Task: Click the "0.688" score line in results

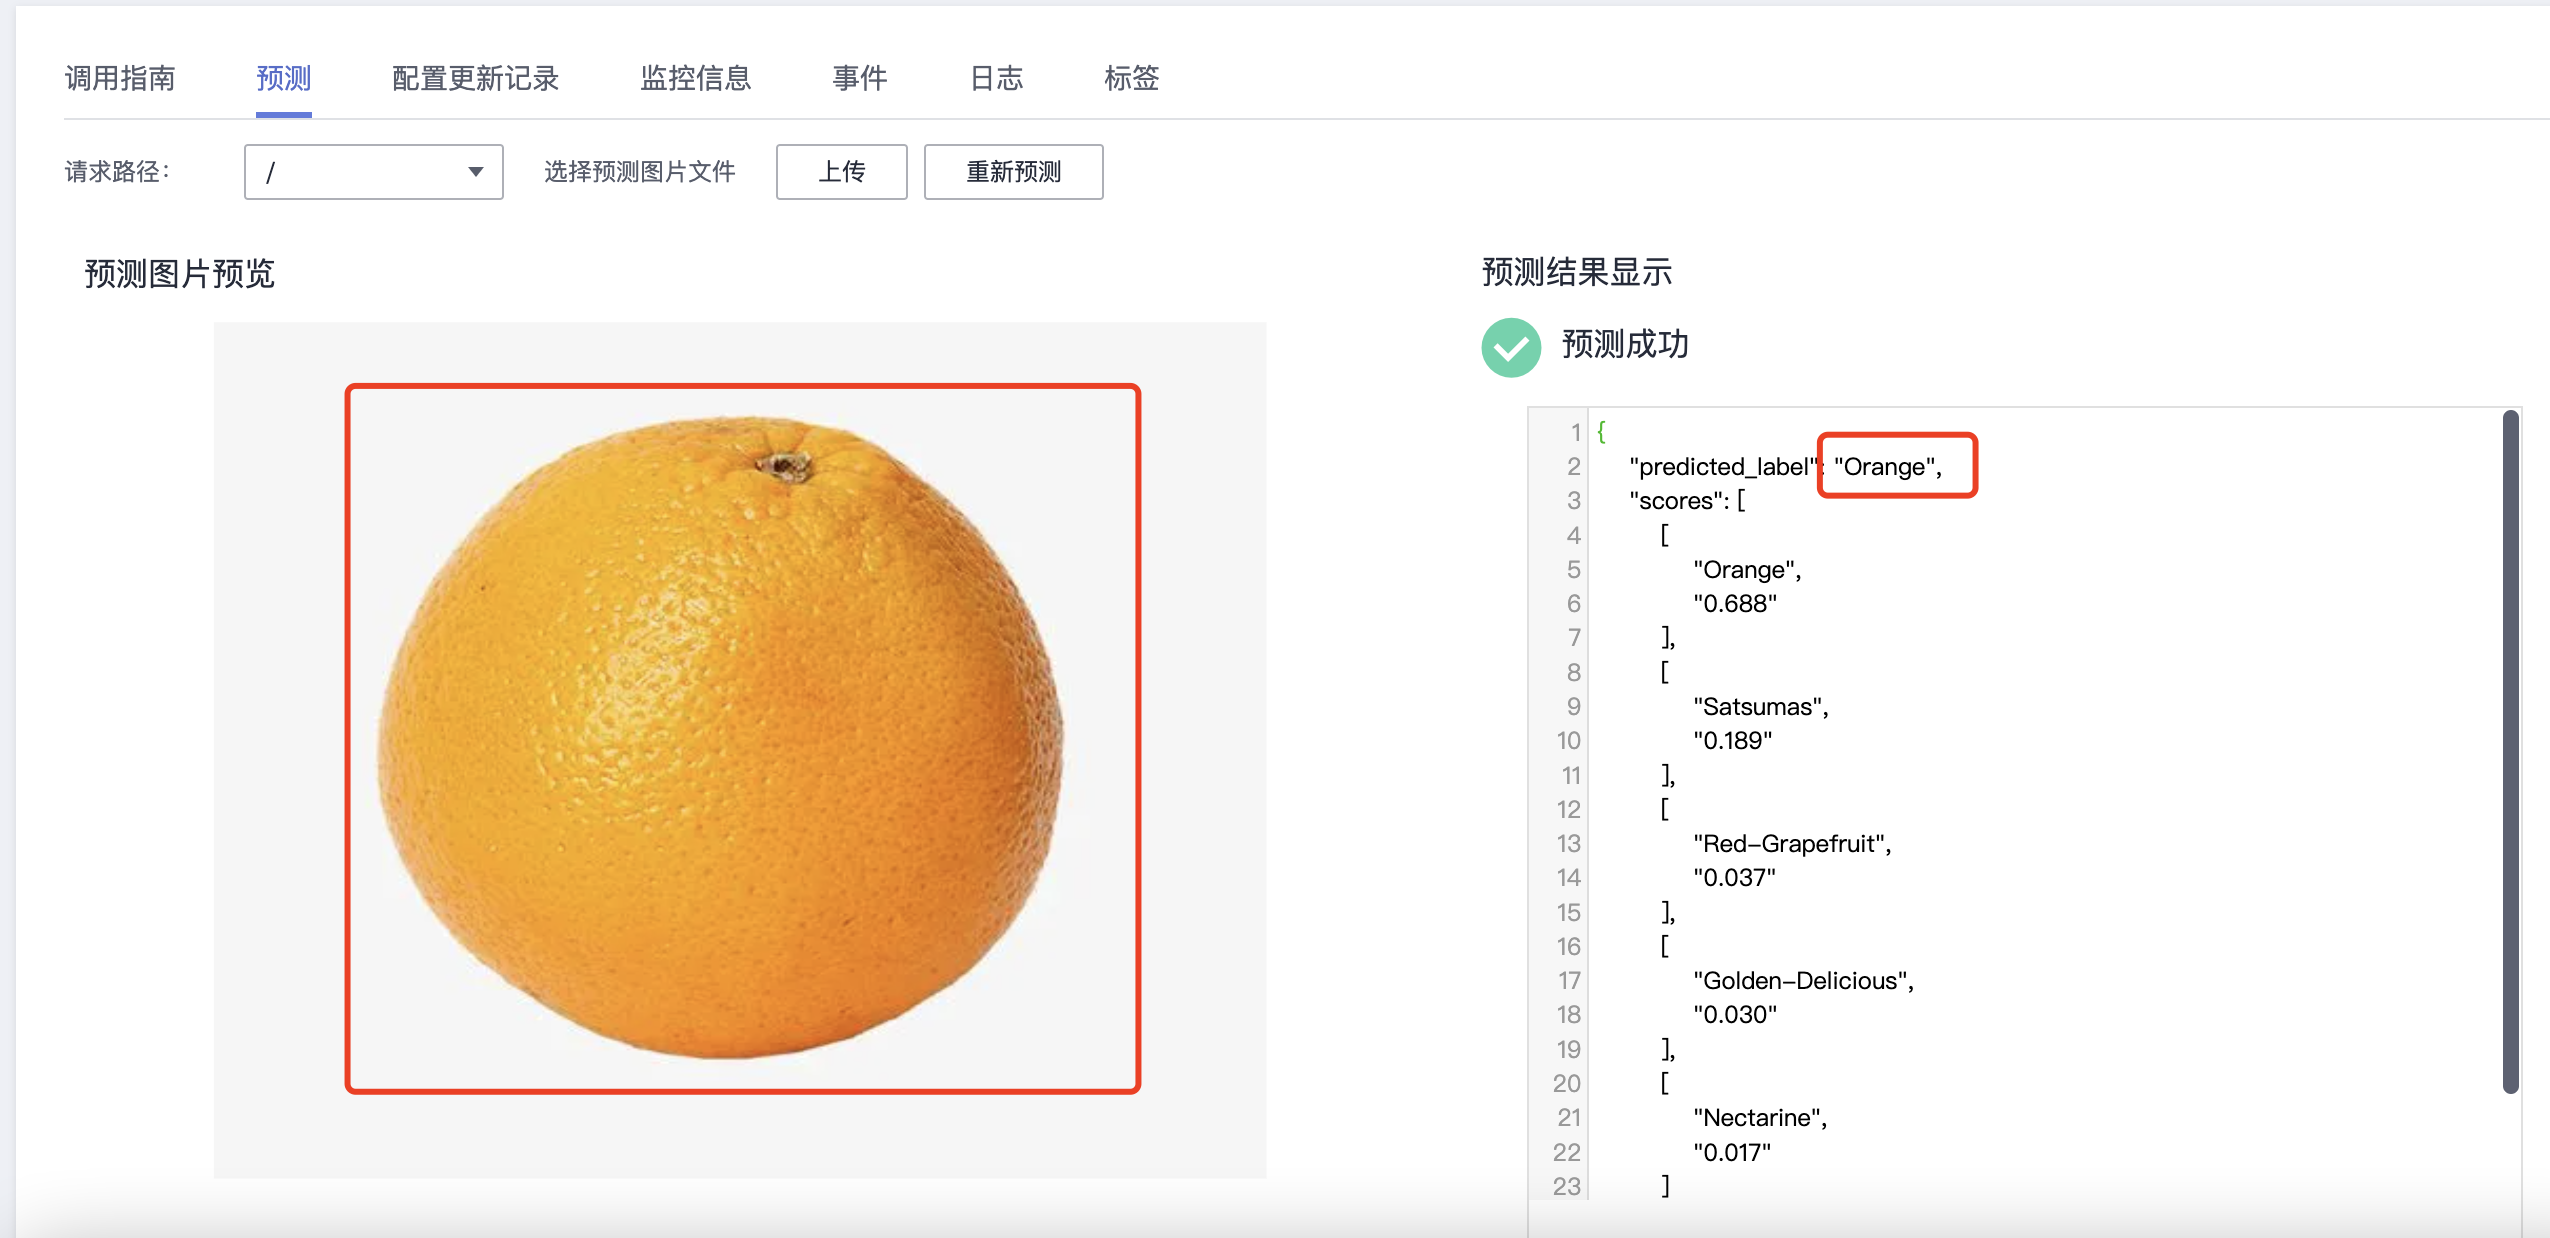Action: 1734,604
